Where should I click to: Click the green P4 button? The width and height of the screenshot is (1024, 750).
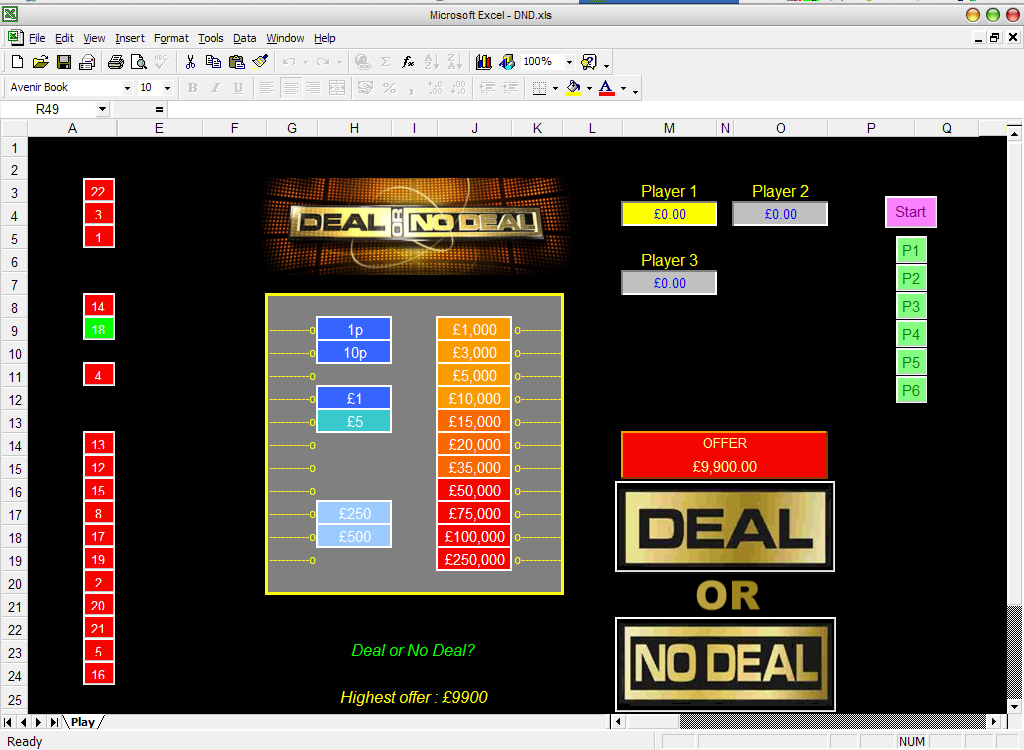pyautogui.click(x=910, y=334)
